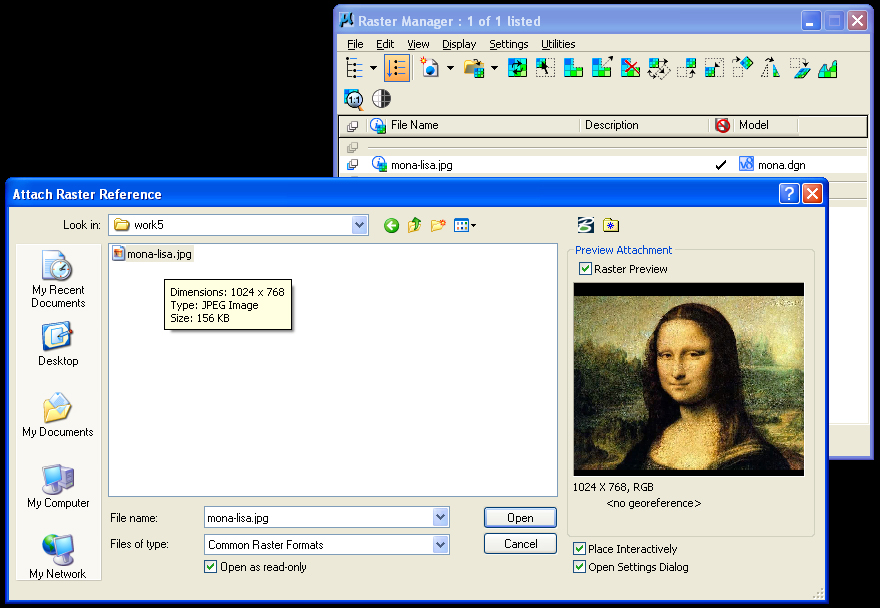Click the Model column header
The height and width of the screenshot is (608, 880).
(754, 125)
